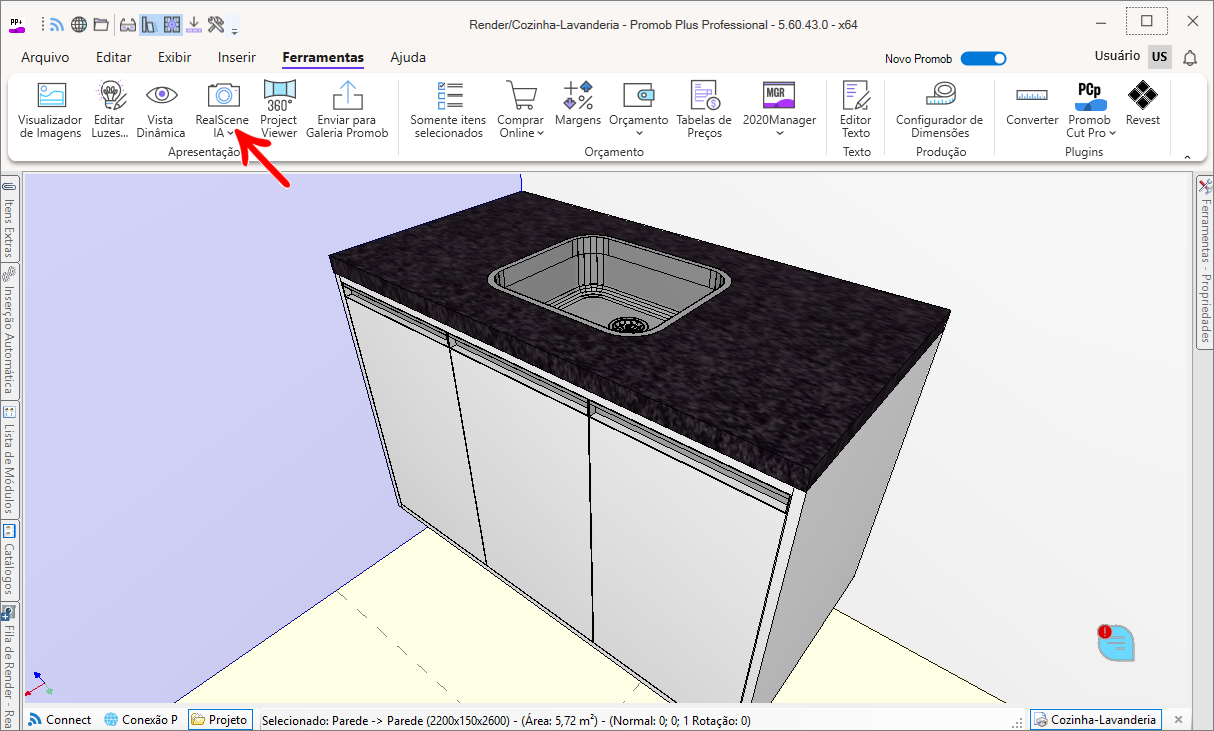The image size is (1214, 731).
Task: Click Enviar para Galeria Promob
Action: (347, 110)
